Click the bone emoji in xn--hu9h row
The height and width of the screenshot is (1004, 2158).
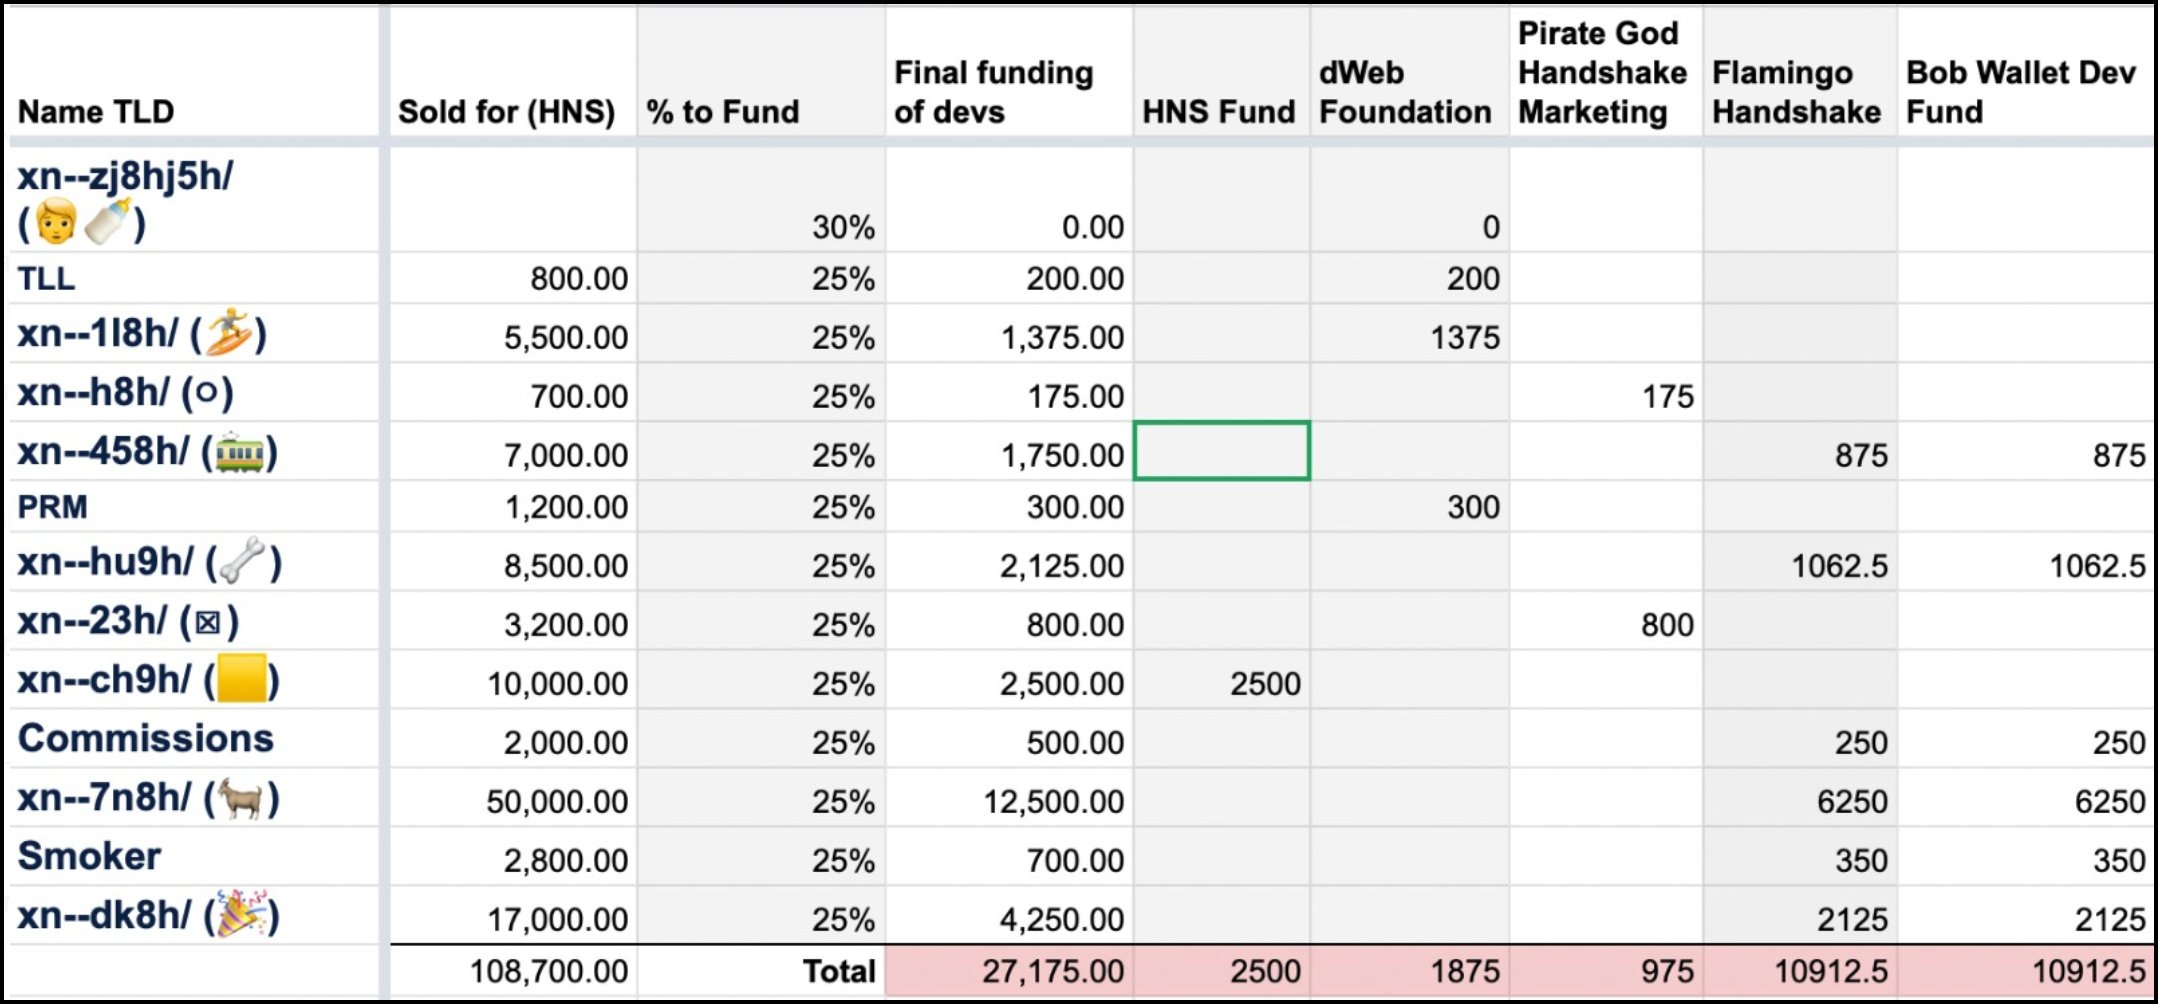point(243,562)
